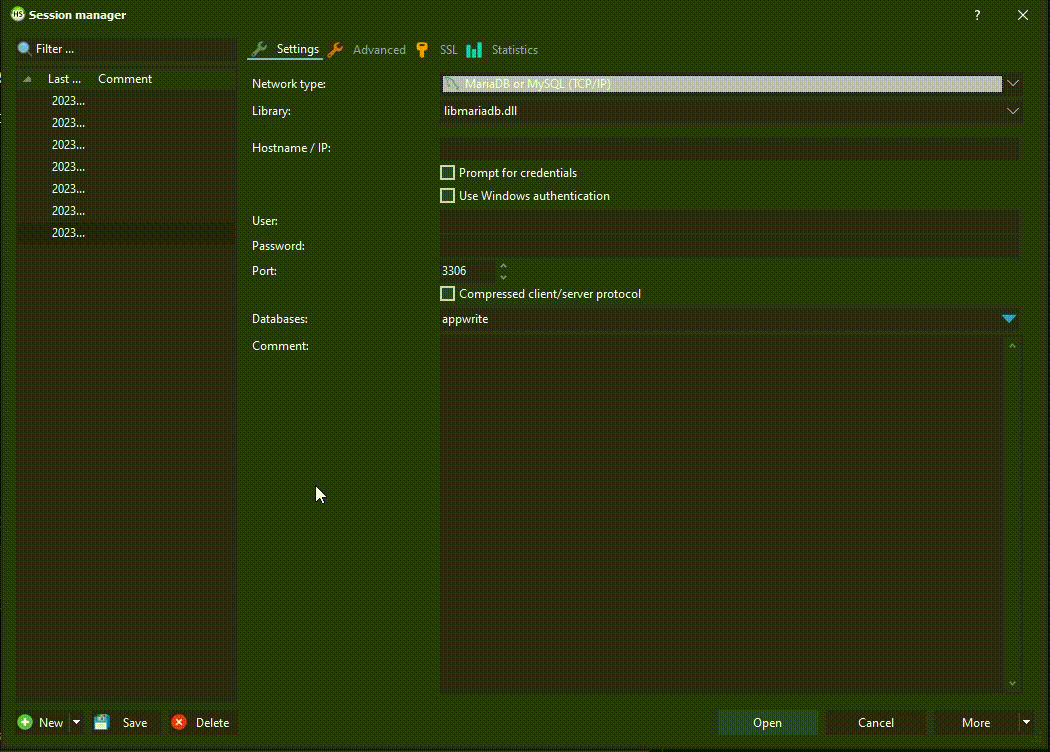Click the Comment scrollbar up arrow

pyautogui.click(x=1012, y=346)
